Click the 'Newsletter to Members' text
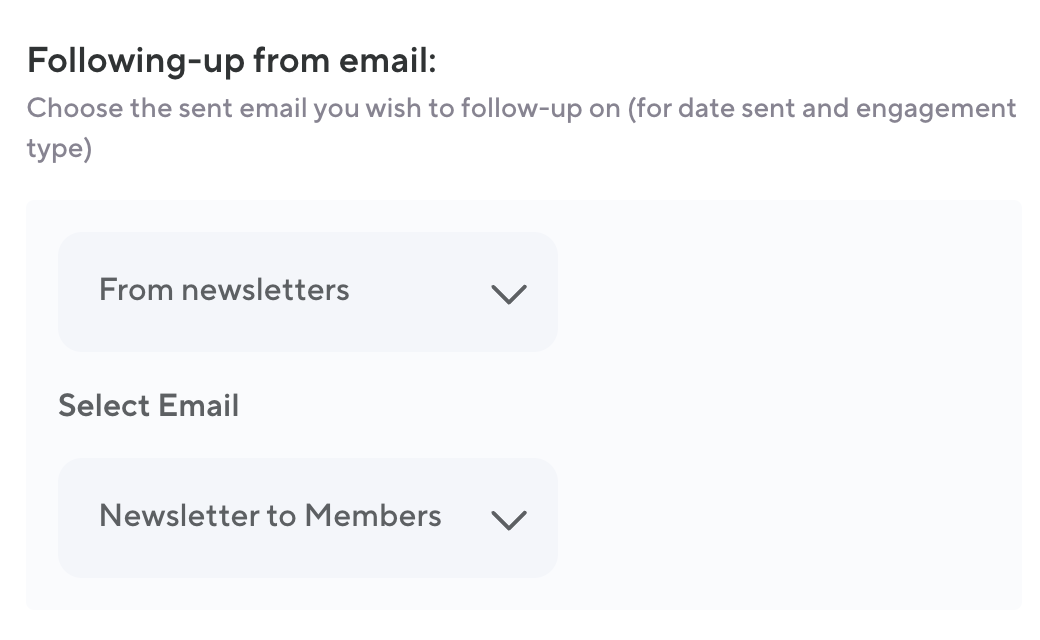 pyautogui.click(x=270, y=516)
